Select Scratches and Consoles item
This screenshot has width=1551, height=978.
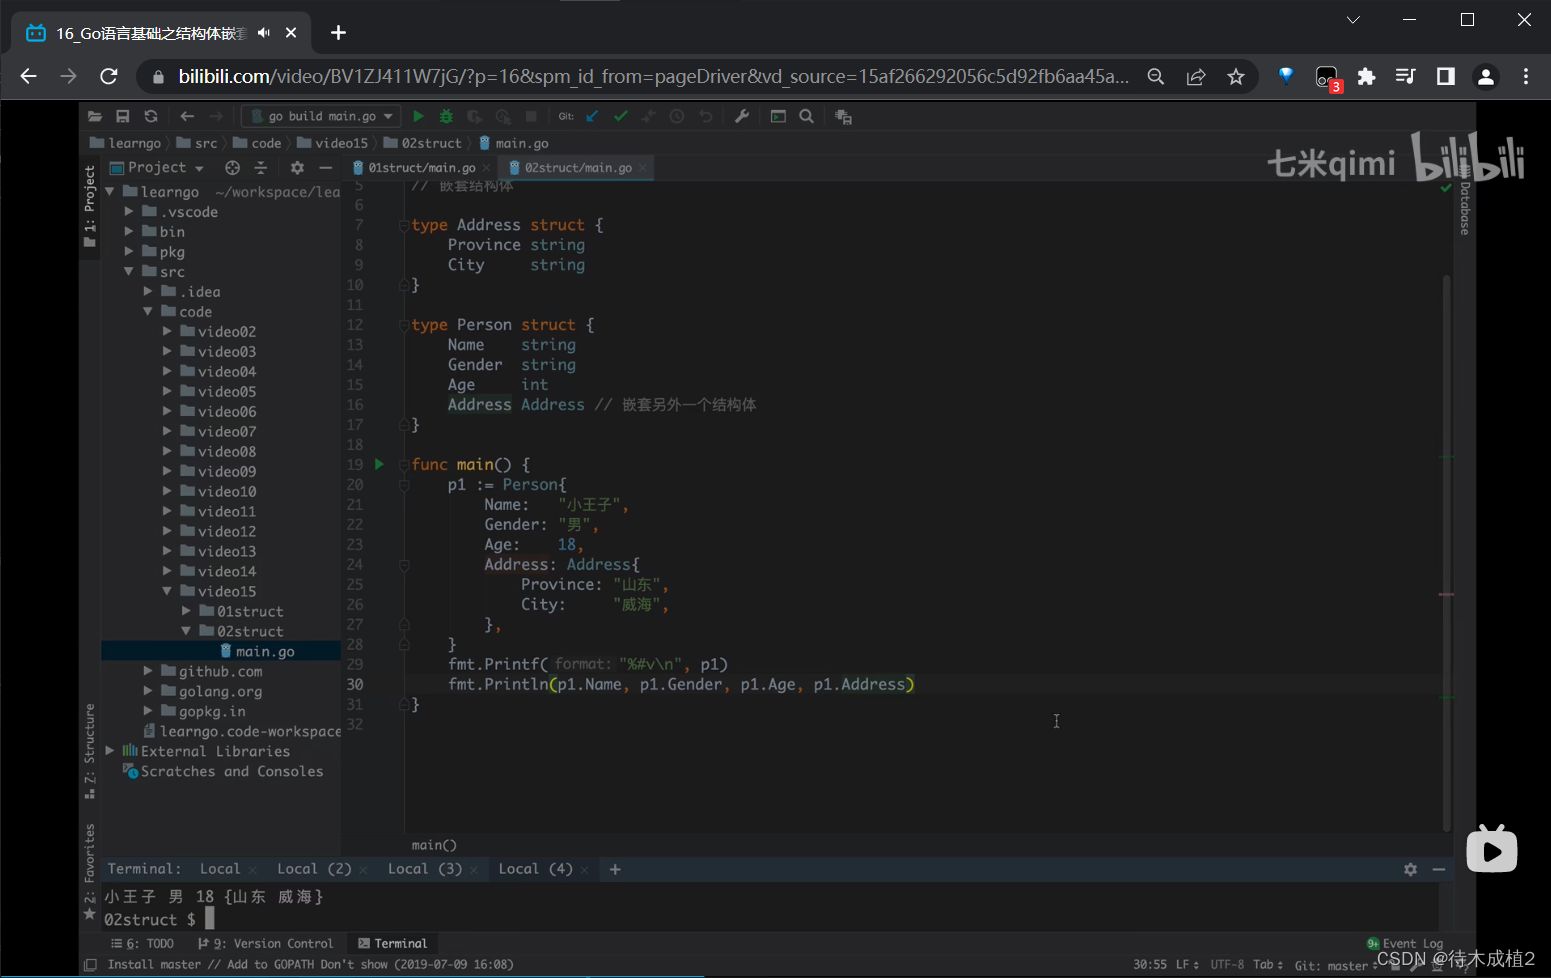[223, 771]
